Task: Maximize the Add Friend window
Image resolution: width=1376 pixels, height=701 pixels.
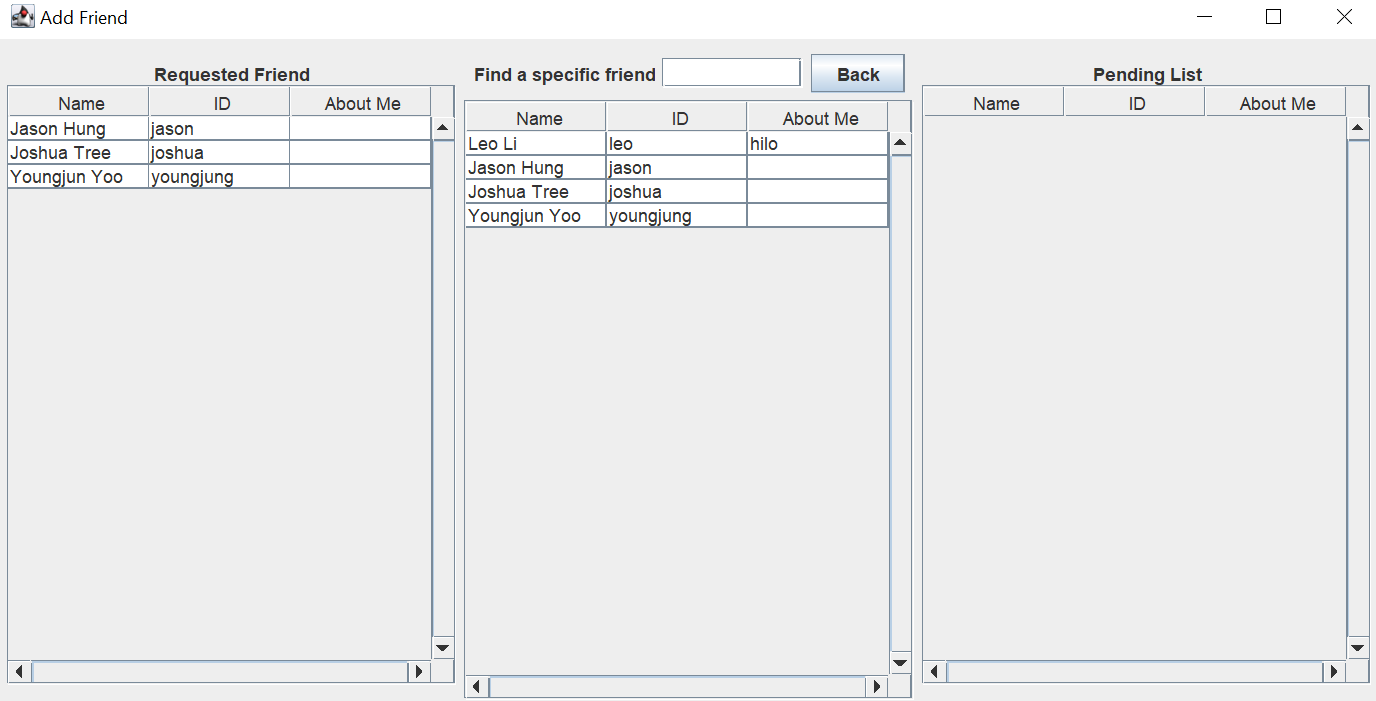Action: pyautogui.click(x=1273, y=17)
